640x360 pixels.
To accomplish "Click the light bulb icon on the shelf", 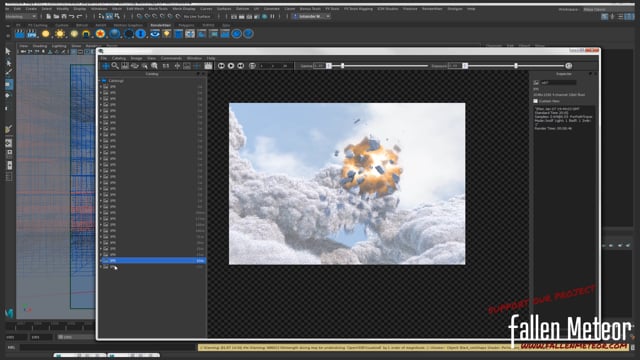I will tap(167, 34).
